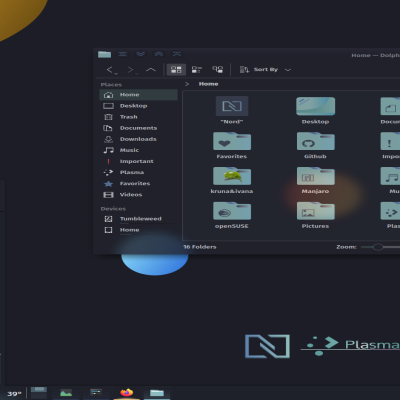Open Videos in Places sidebar

pos(138,194)
